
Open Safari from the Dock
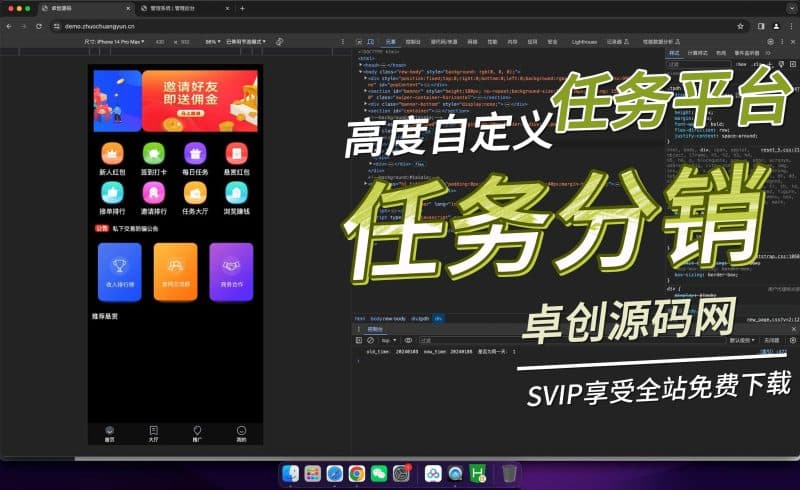coord(335,474)
